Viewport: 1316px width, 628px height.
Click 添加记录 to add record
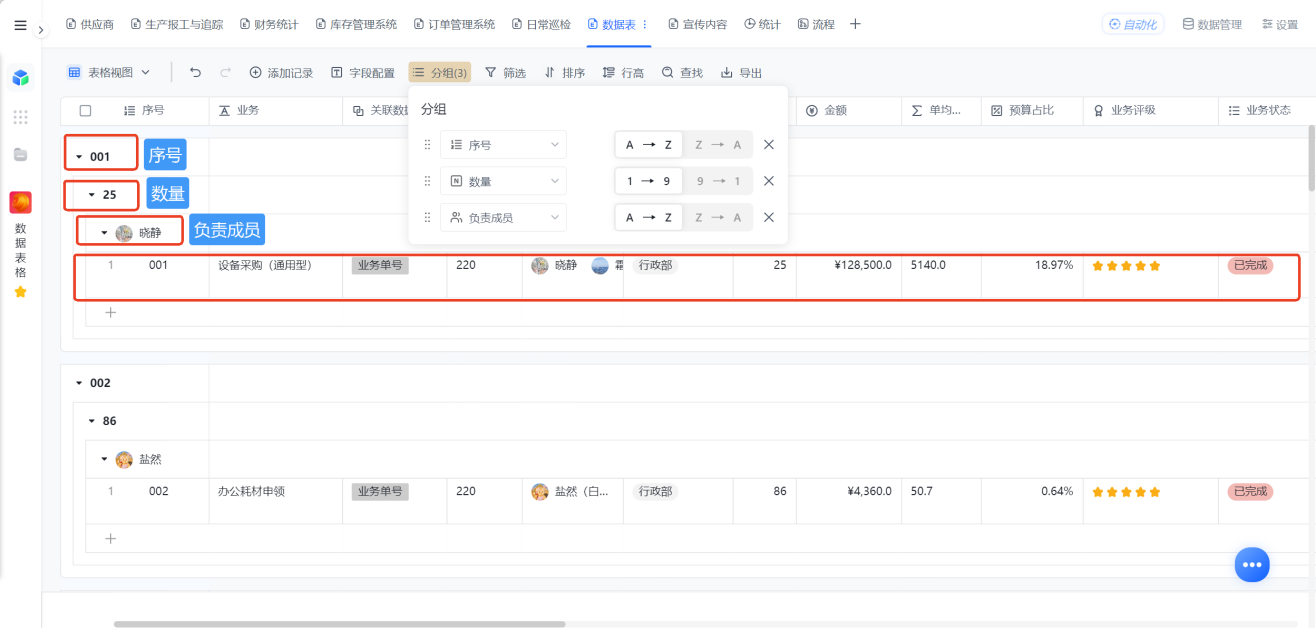click(x=282, y=72)
